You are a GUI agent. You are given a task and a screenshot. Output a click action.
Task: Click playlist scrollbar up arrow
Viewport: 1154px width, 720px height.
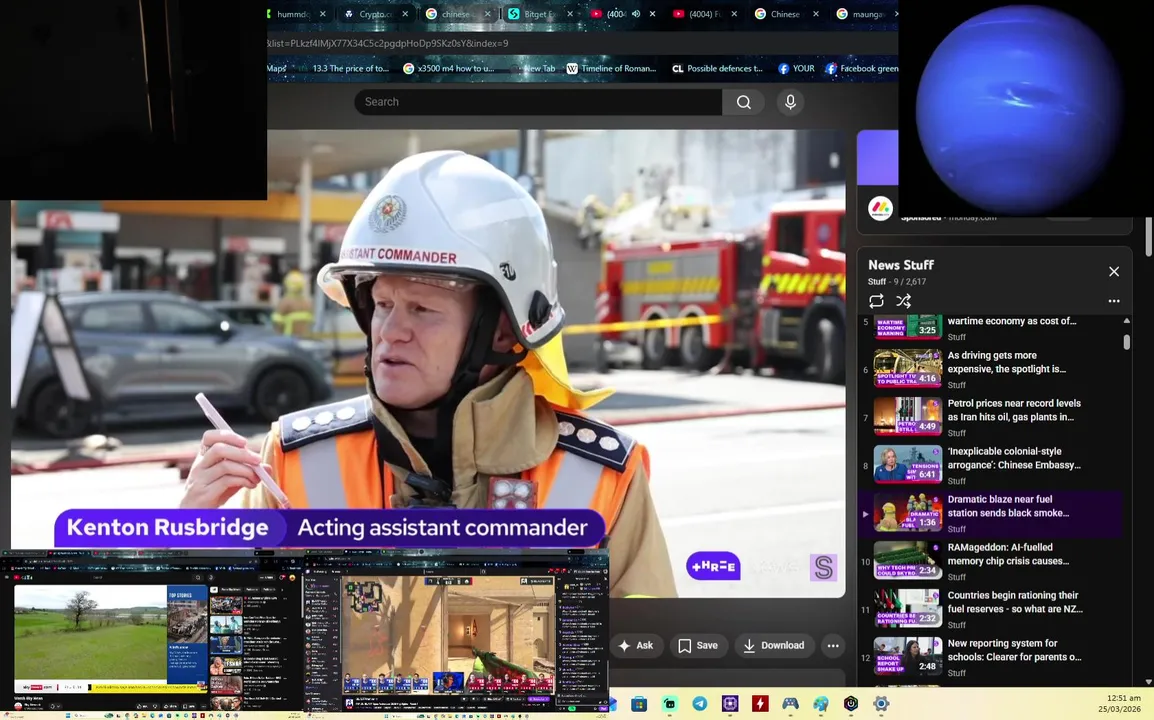[1127, 321]
